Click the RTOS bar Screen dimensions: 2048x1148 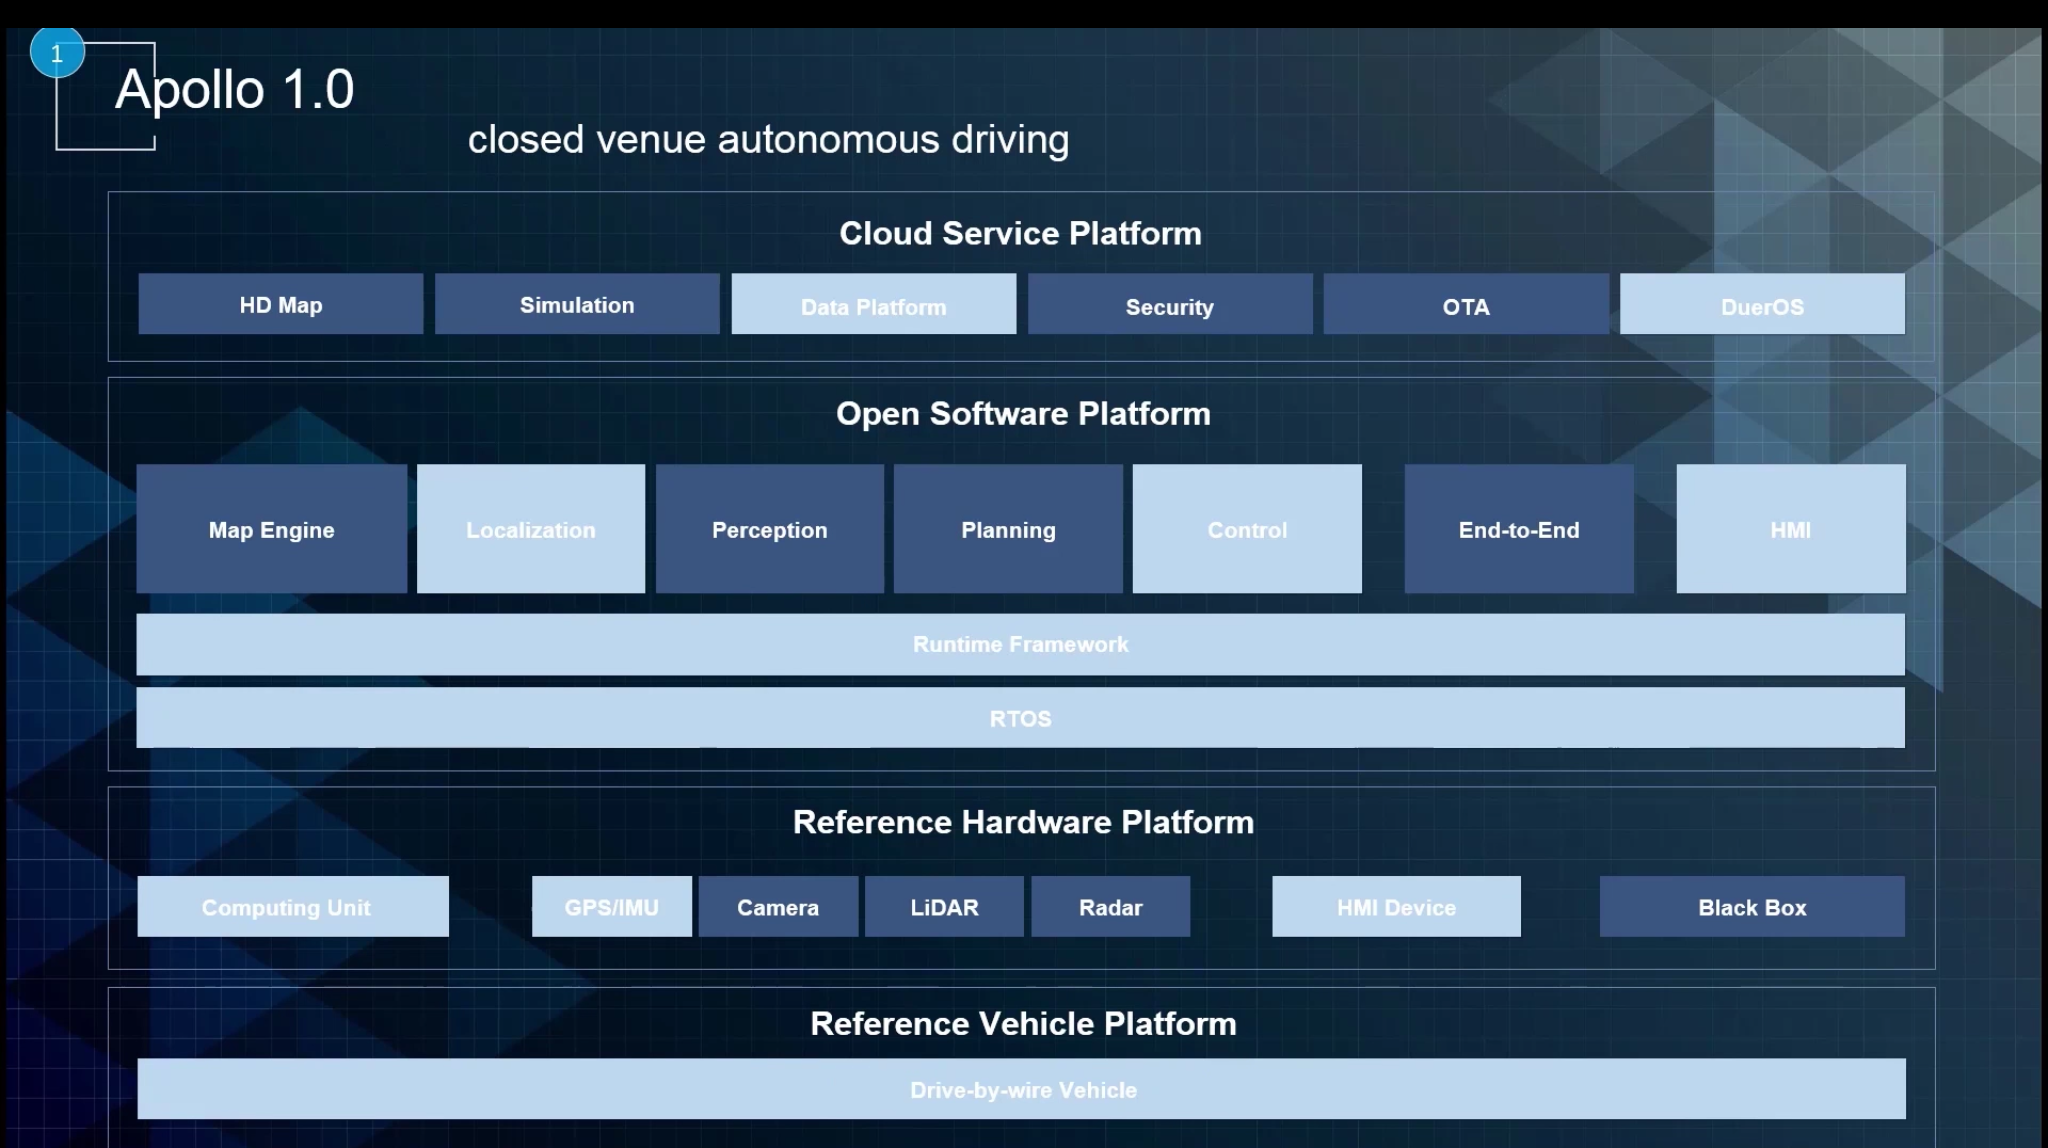(x=1020, y=718)
